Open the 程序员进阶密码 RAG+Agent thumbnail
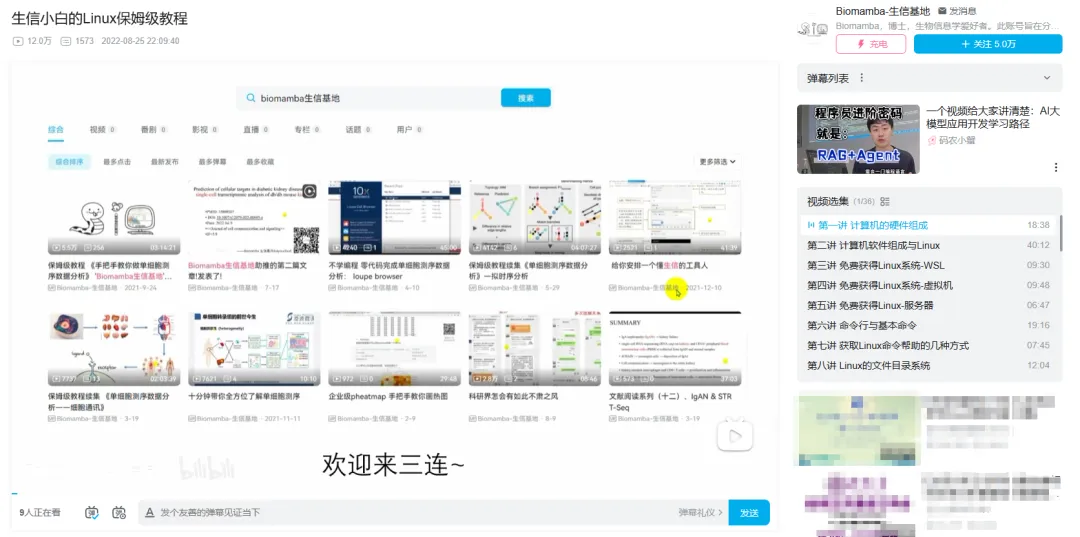 click(858, 139)
